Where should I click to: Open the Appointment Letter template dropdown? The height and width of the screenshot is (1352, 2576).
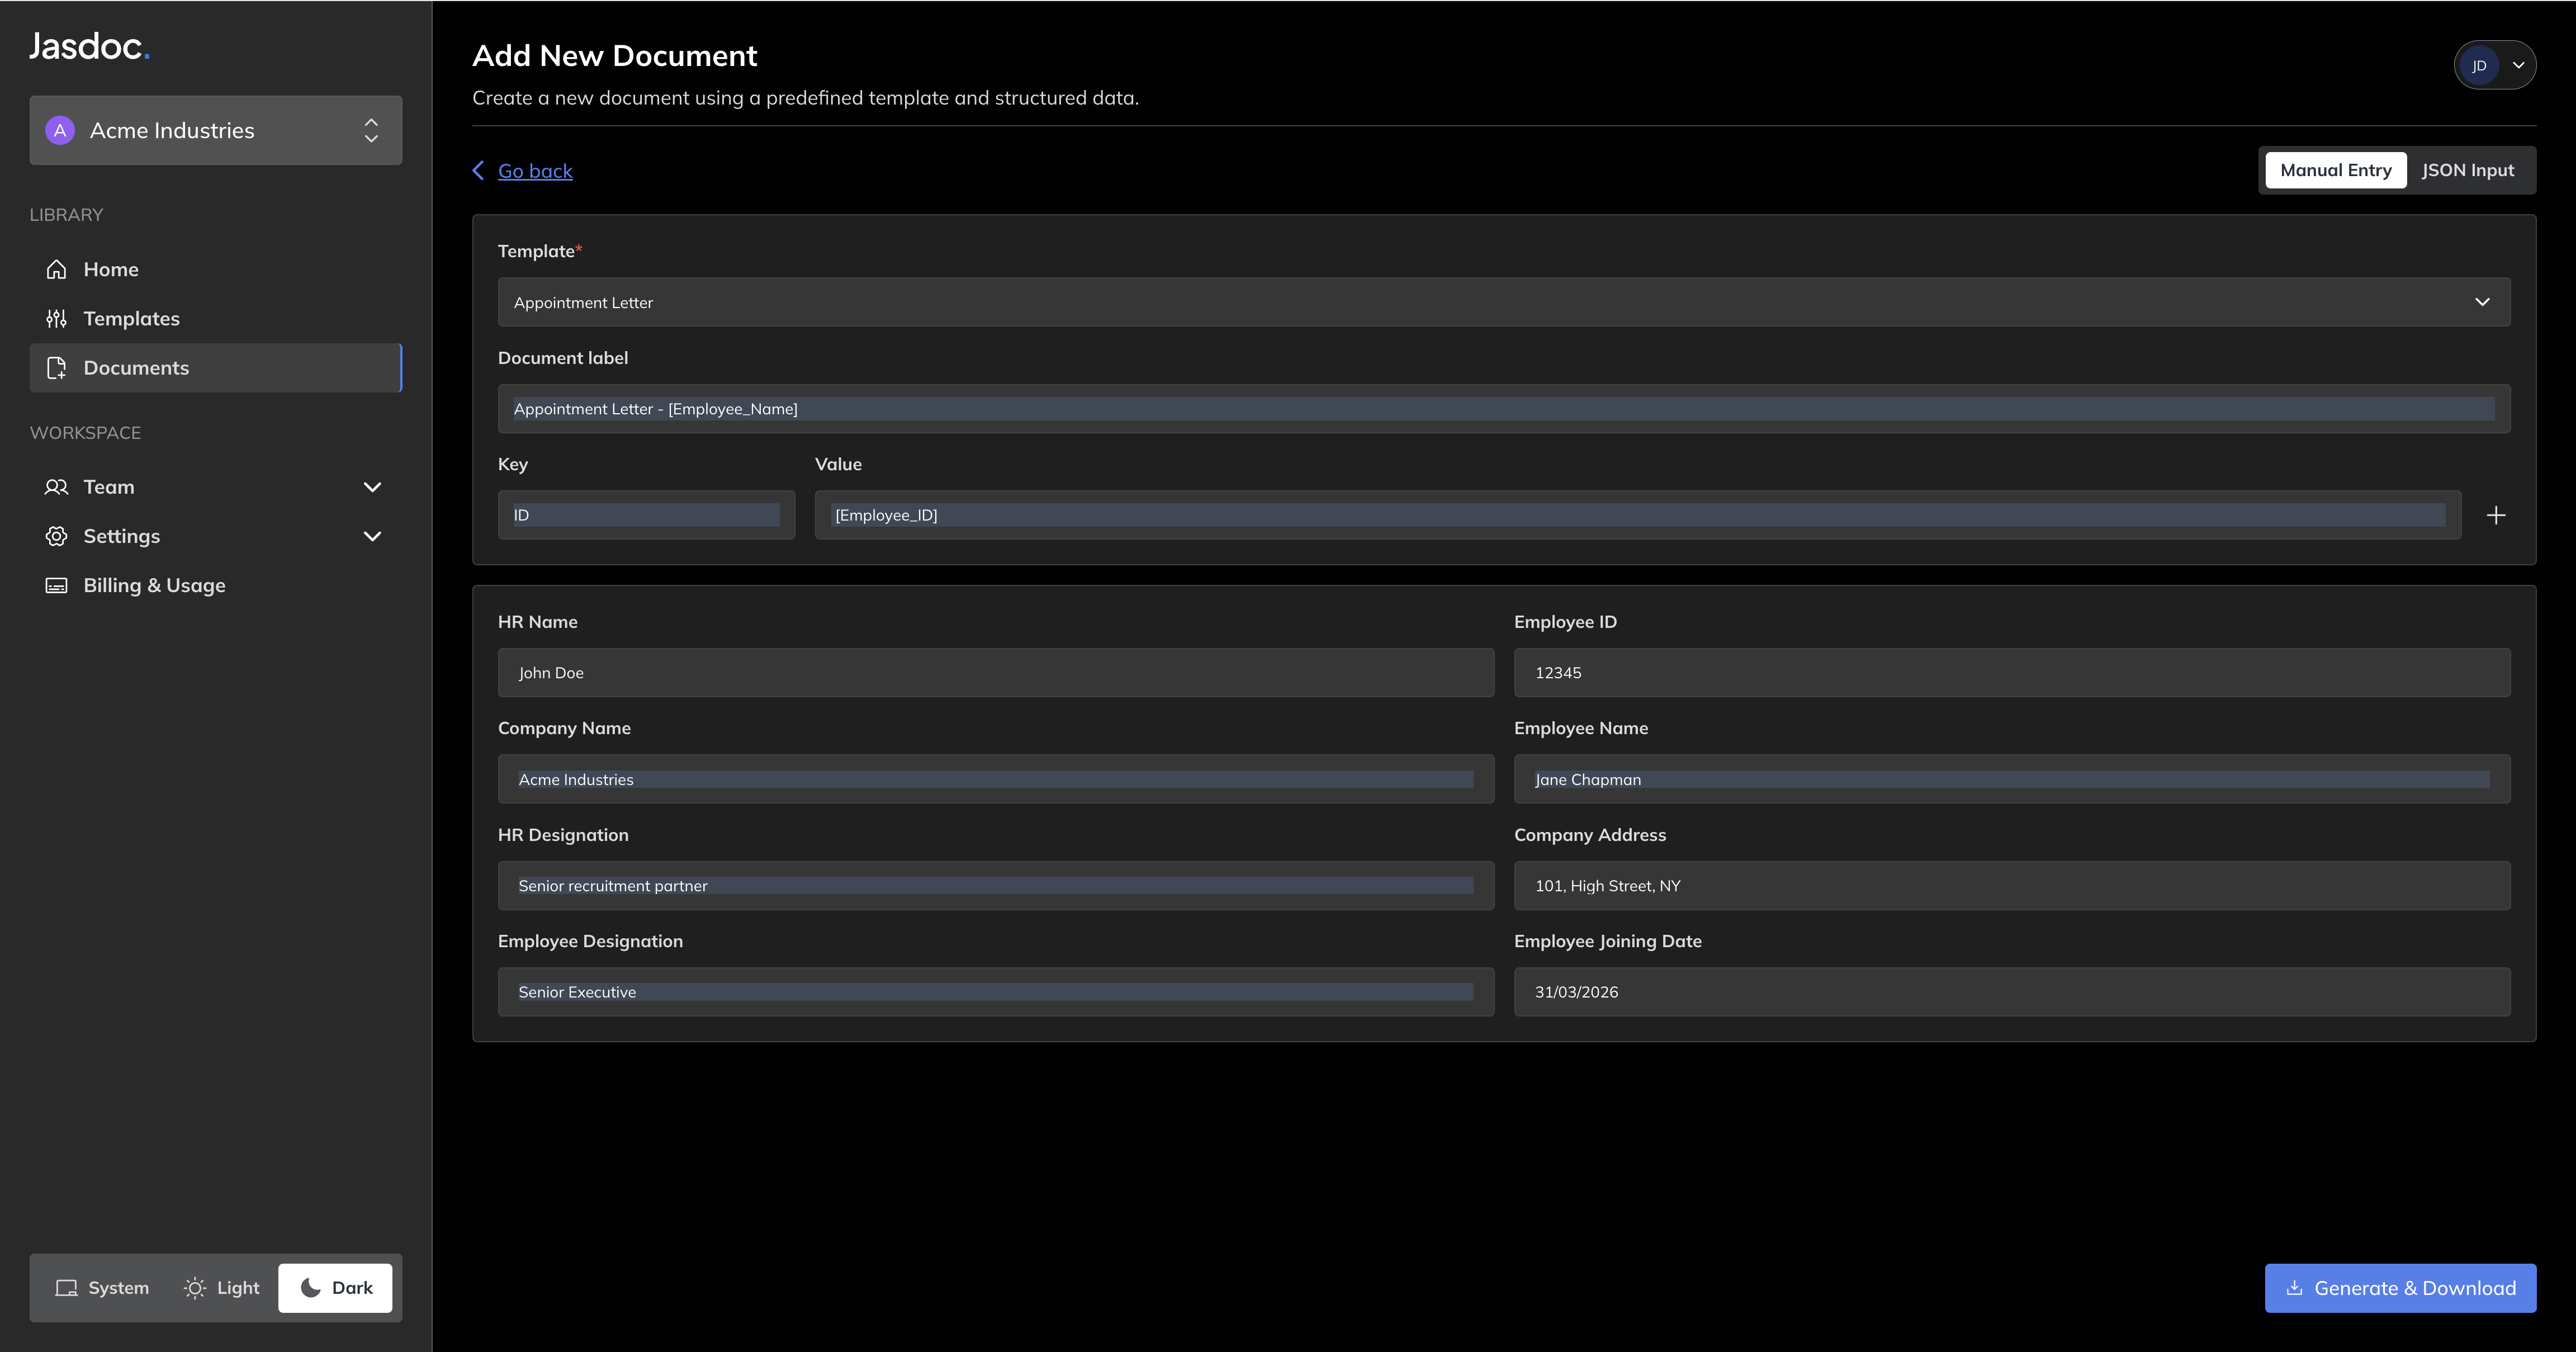pos(1503,302)
